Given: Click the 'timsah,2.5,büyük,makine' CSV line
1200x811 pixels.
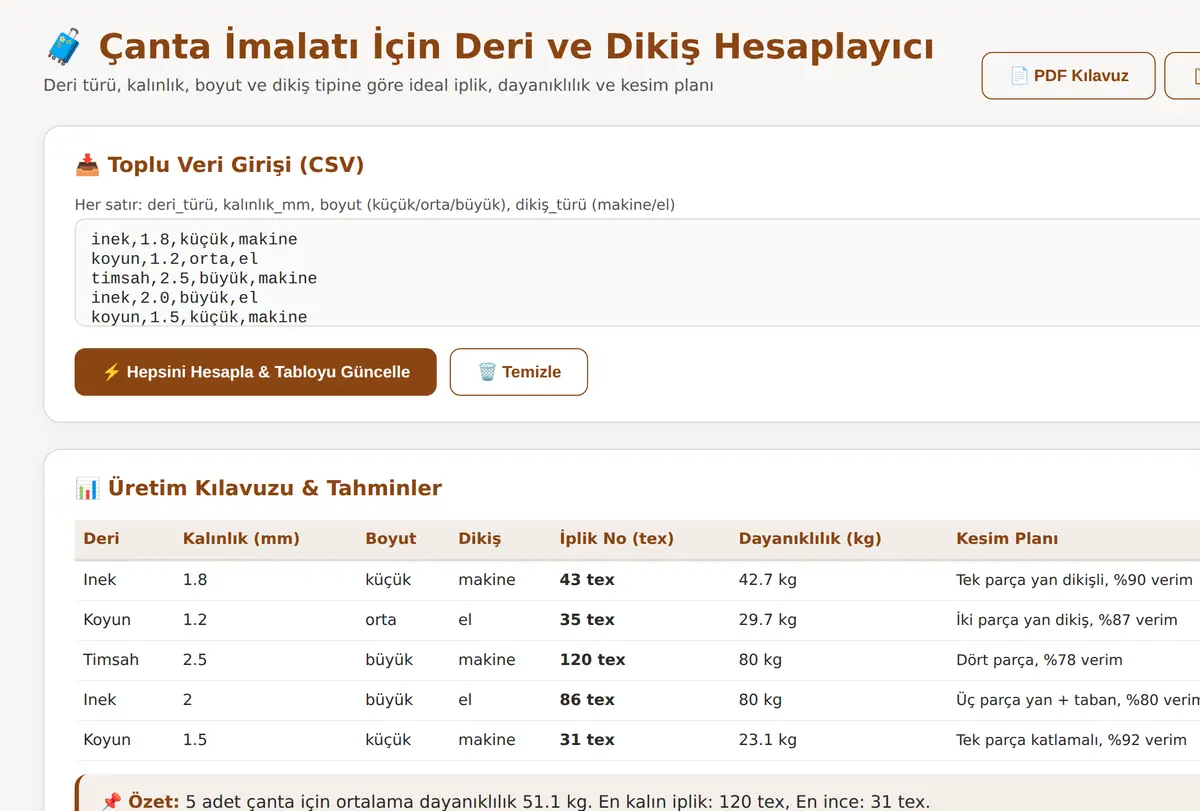Looking at the screenshot, I should 204,278.
